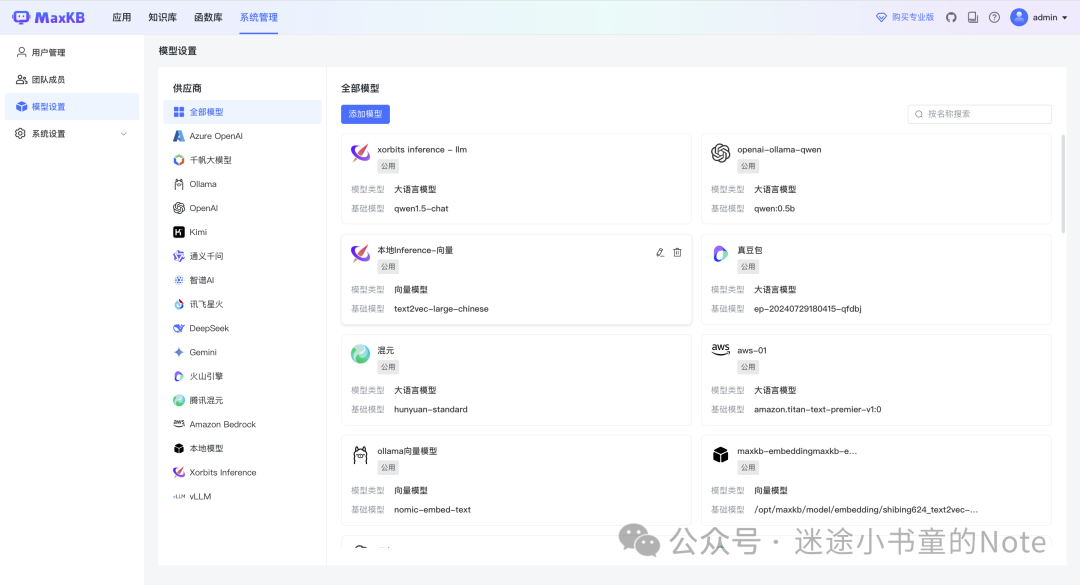
Task: Click the 添加模型 button
Action: click(365, 114)
